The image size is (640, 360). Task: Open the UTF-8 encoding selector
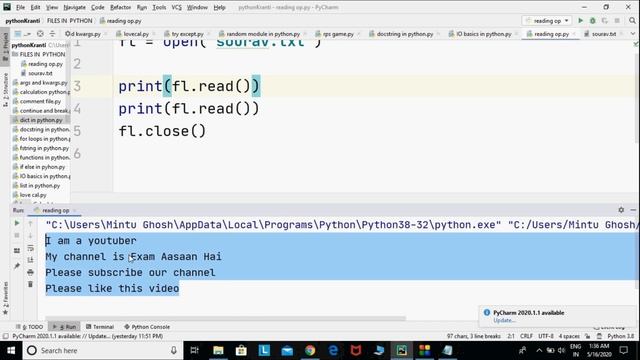click(x=546, y=336)
